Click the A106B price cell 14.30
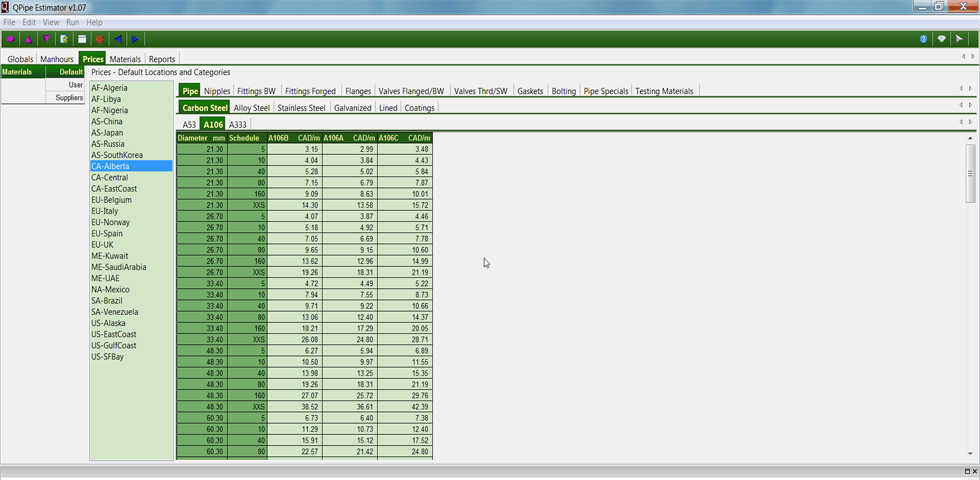The image size is (980, 480). click(x=295, y=205)
